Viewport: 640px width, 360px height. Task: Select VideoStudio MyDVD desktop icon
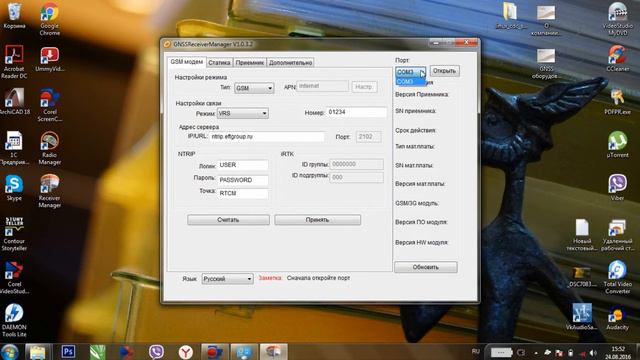point(617,19)
